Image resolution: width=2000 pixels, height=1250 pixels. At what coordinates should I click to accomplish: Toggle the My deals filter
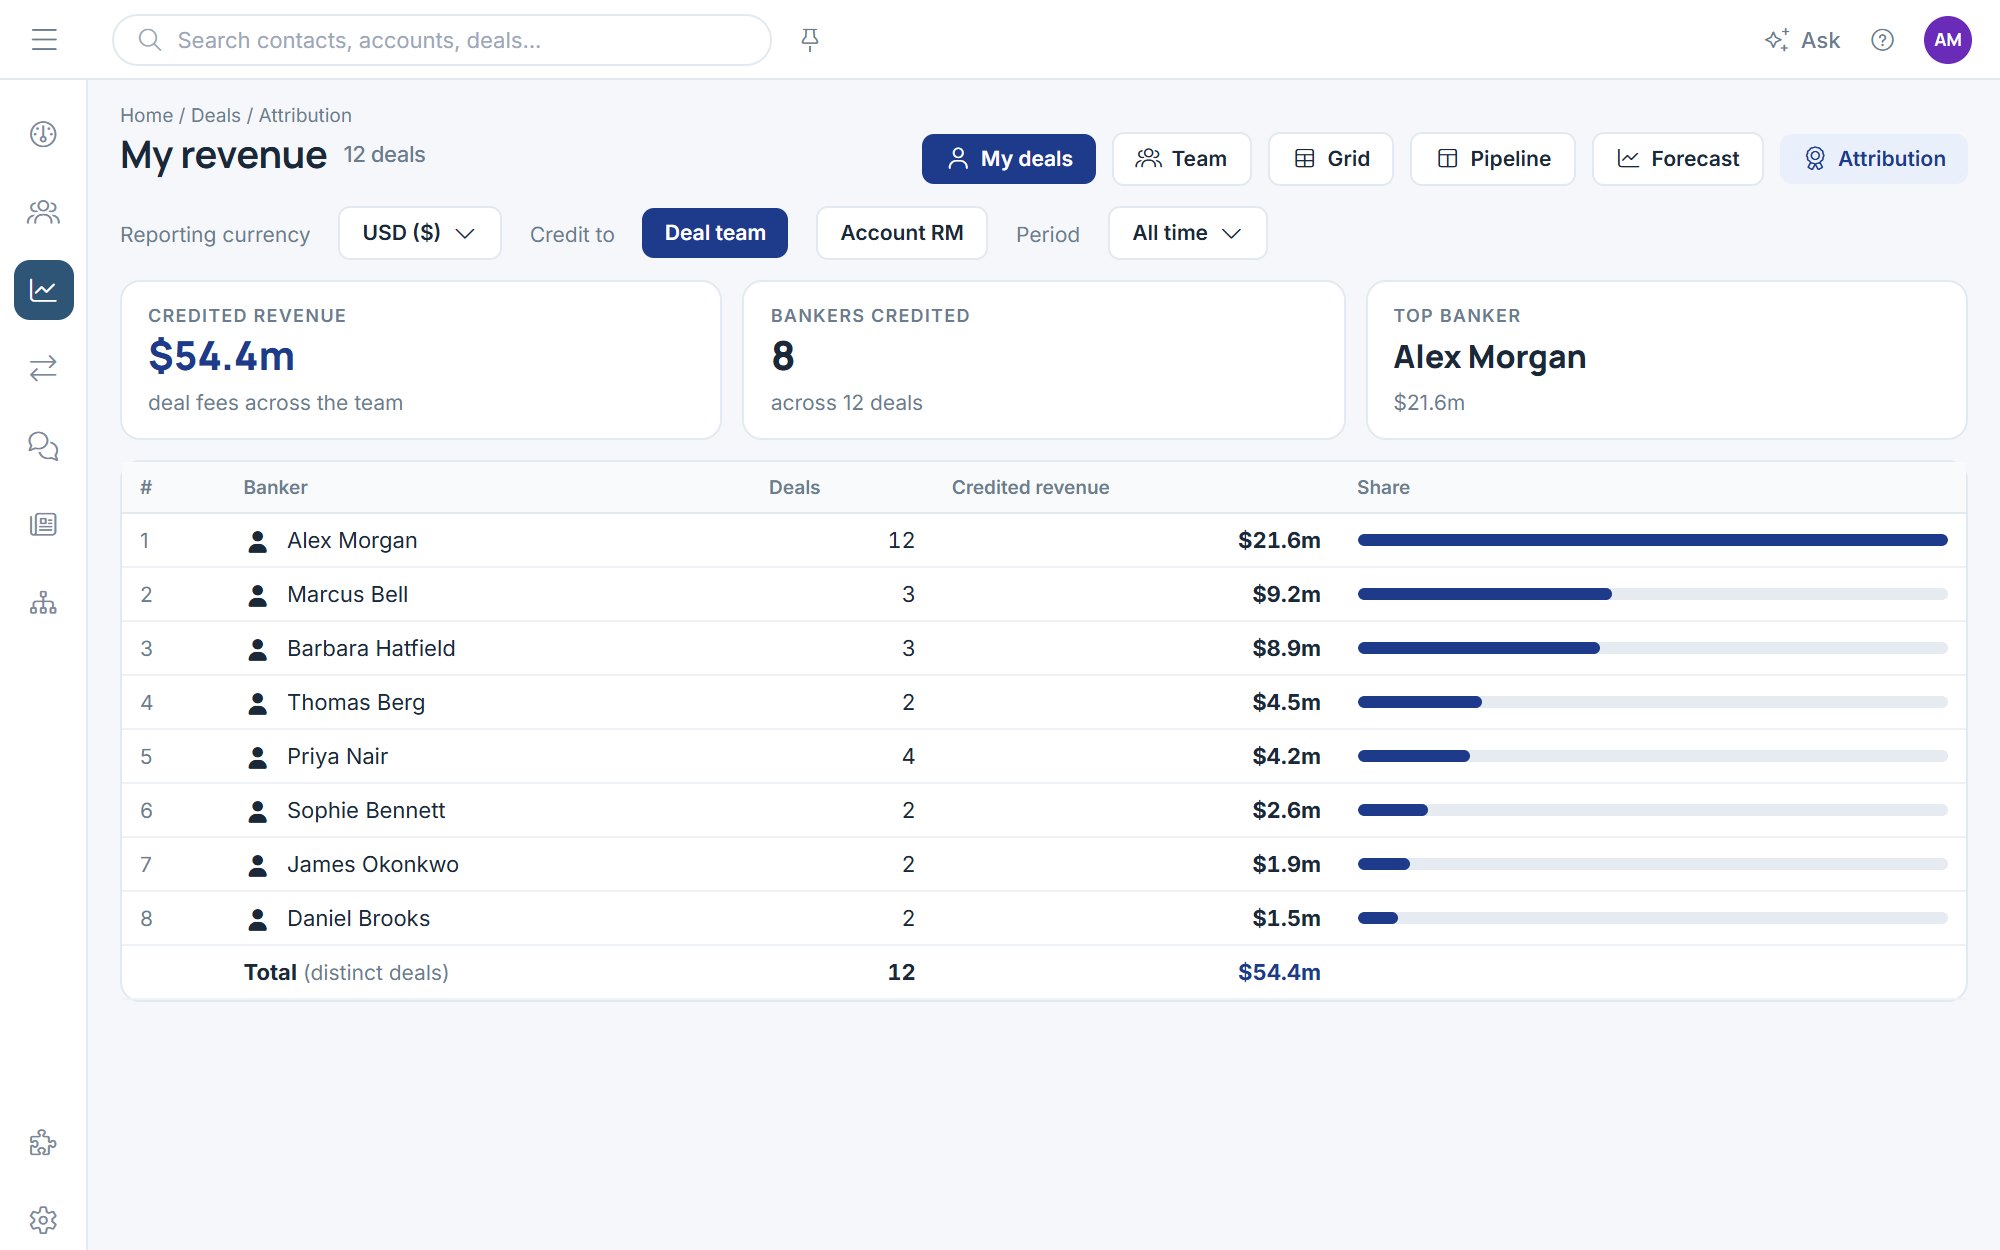1008,159
